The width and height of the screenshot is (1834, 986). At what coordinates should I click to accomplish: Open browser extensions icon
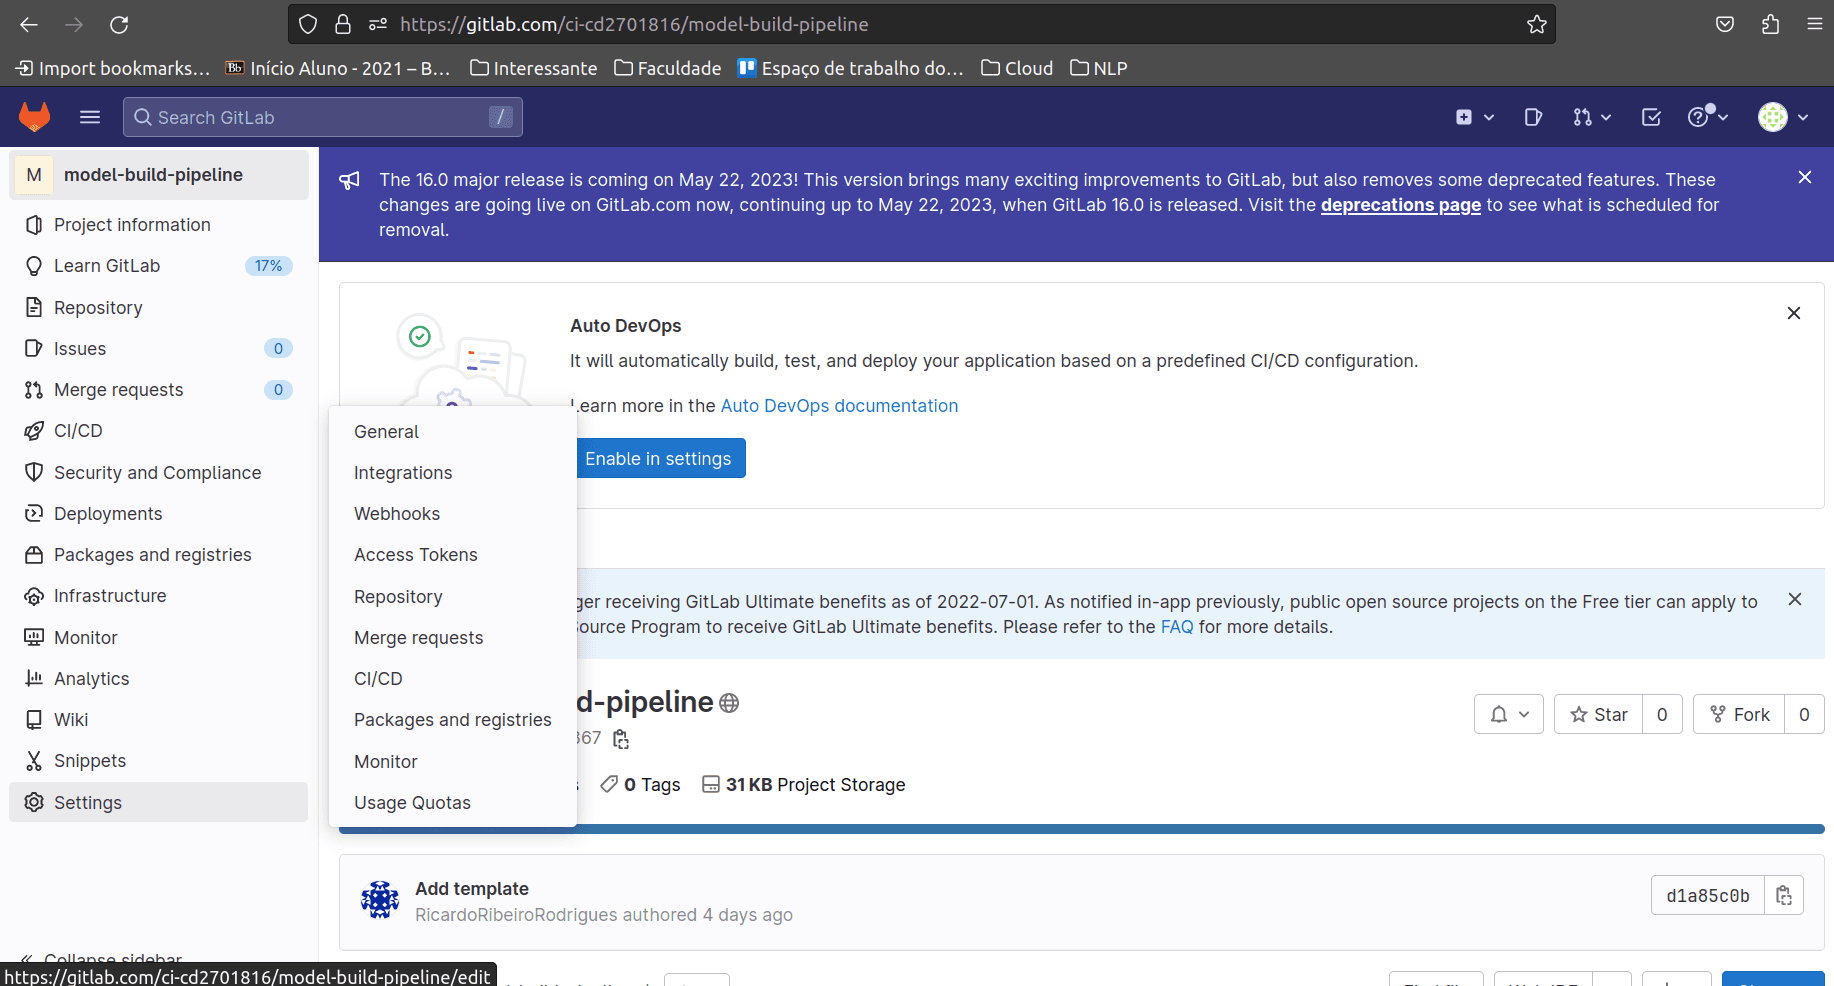tap(1770, 24)
